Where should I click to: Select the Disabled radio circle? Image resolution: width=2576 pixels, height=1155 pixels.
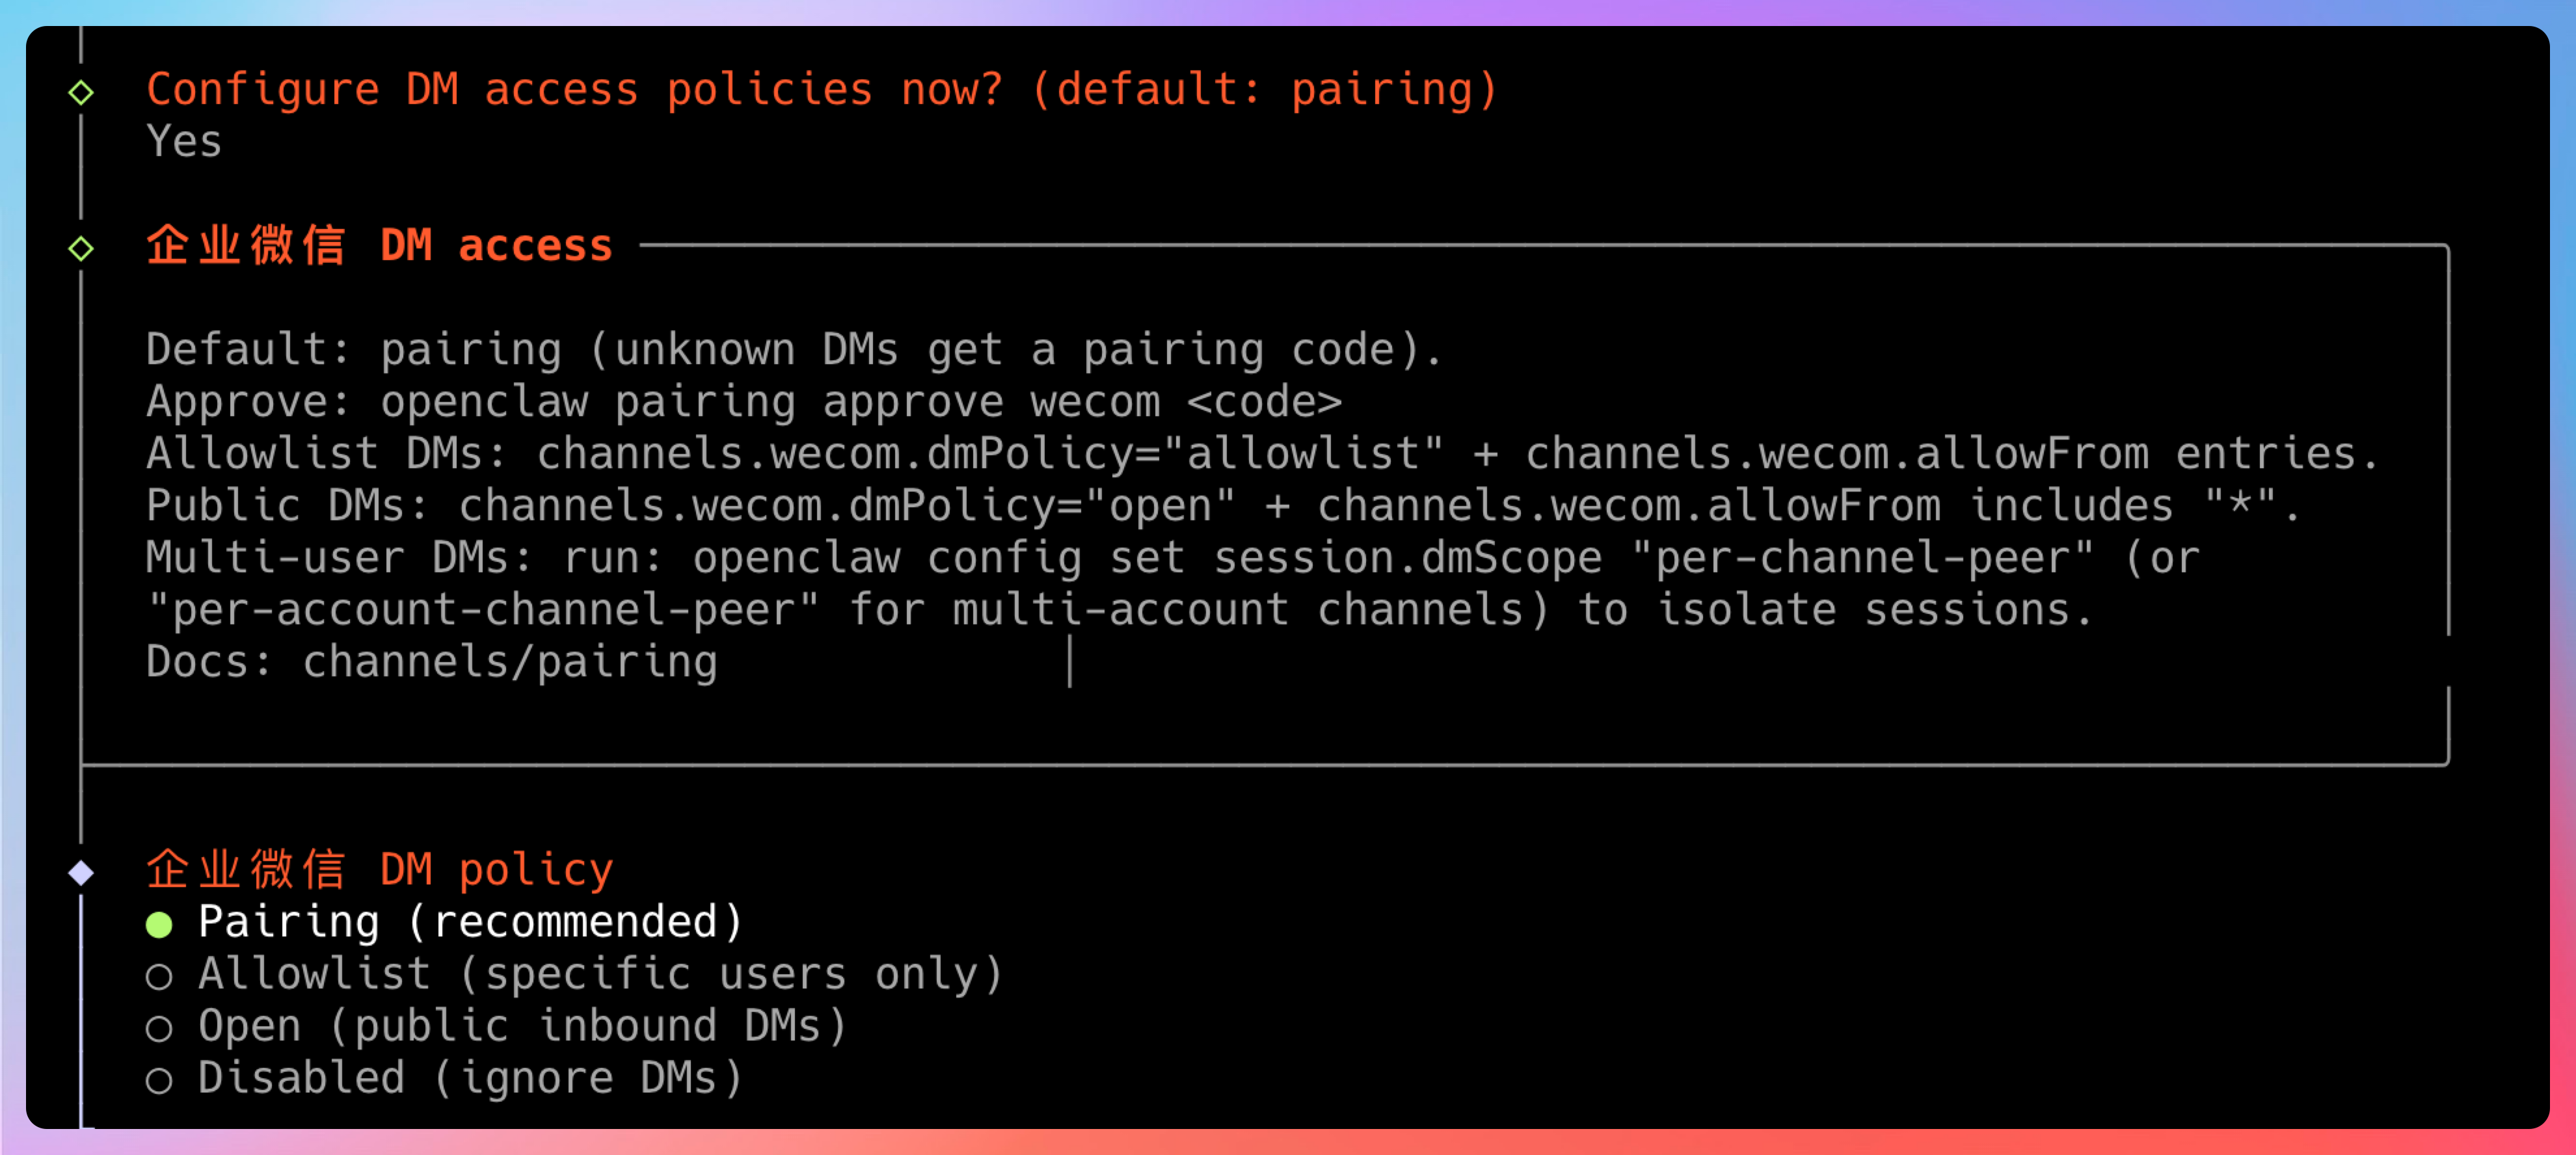point(159,1081)
